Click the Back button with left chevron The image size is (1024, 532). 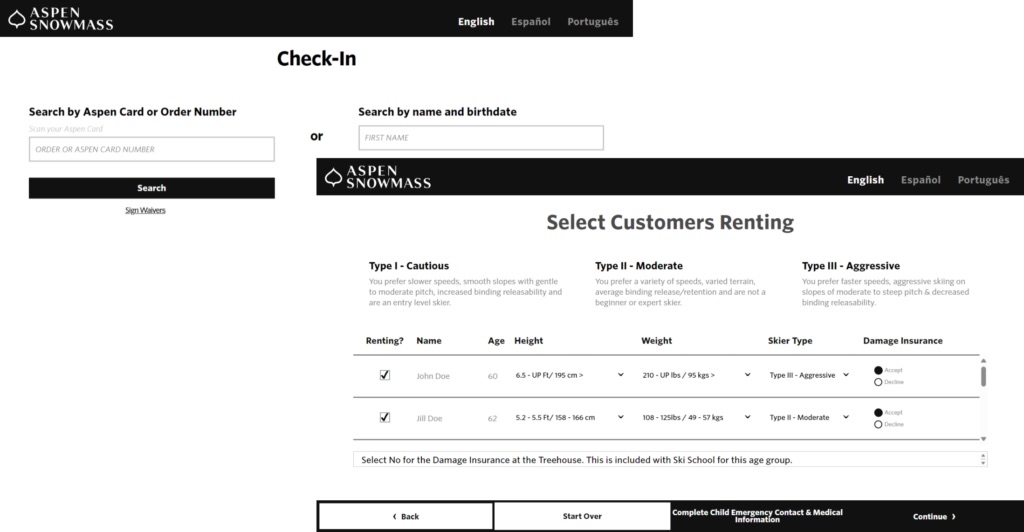405,516
